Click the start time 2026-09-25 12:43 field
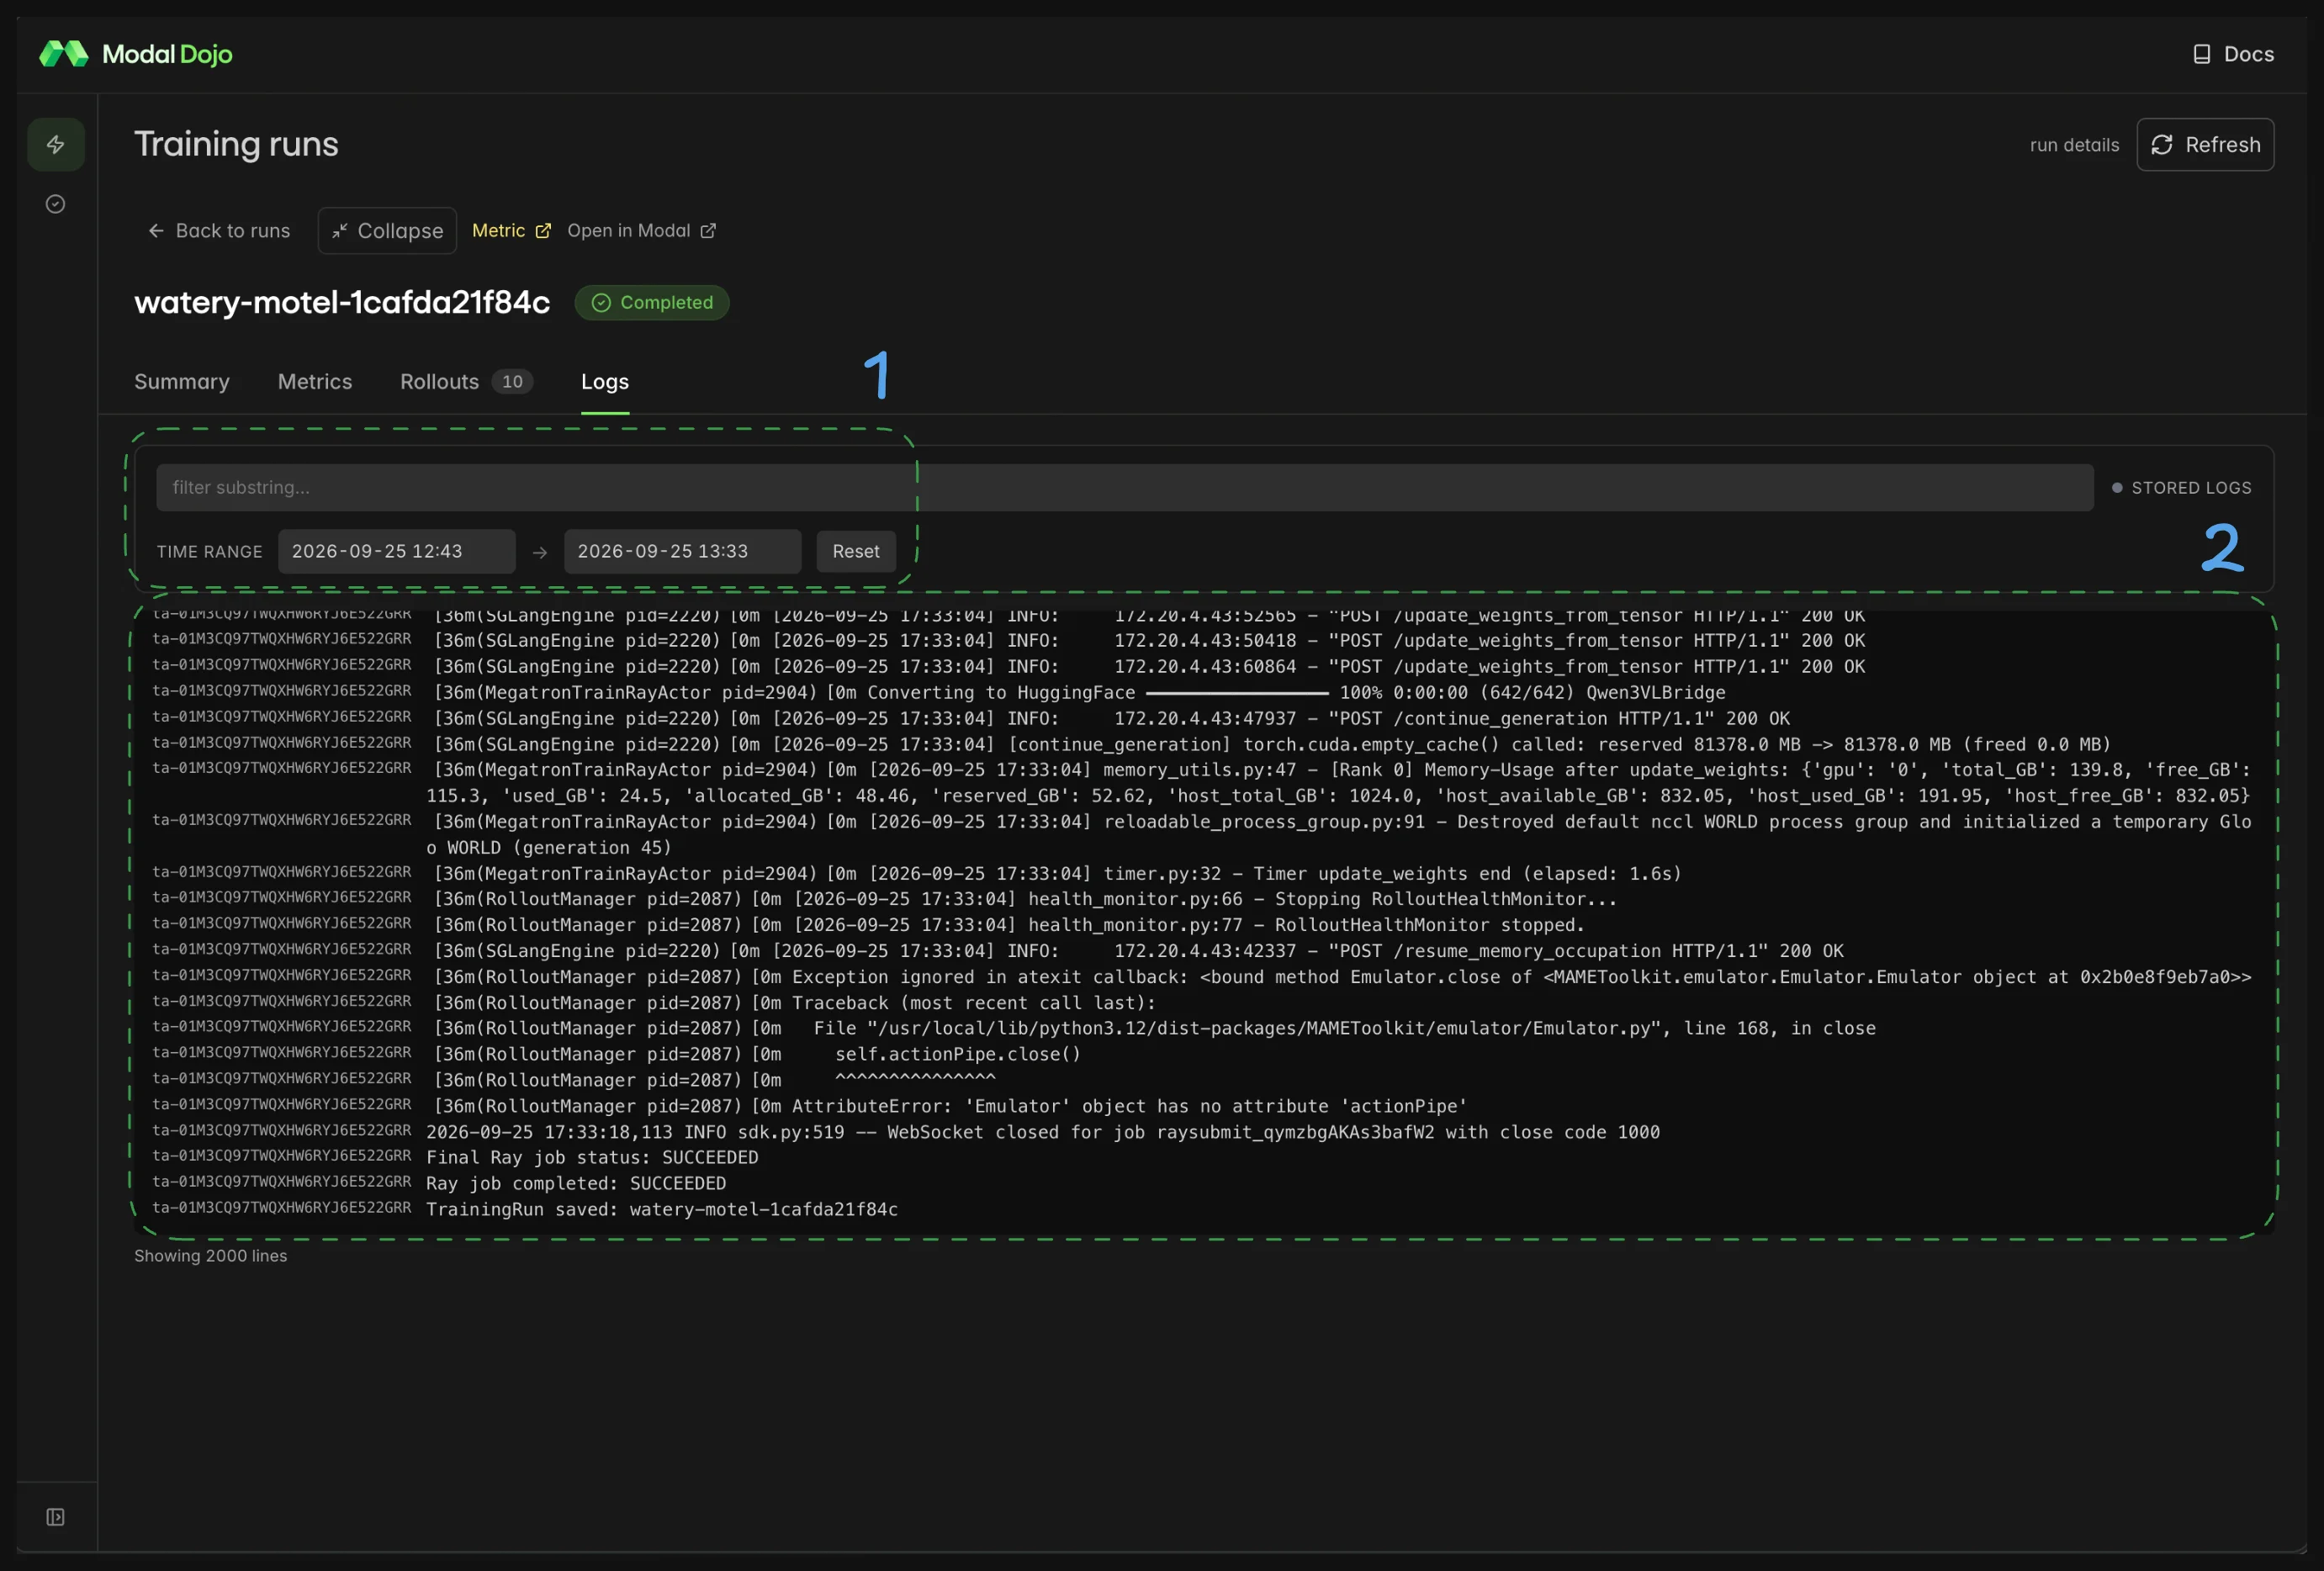 397,552
